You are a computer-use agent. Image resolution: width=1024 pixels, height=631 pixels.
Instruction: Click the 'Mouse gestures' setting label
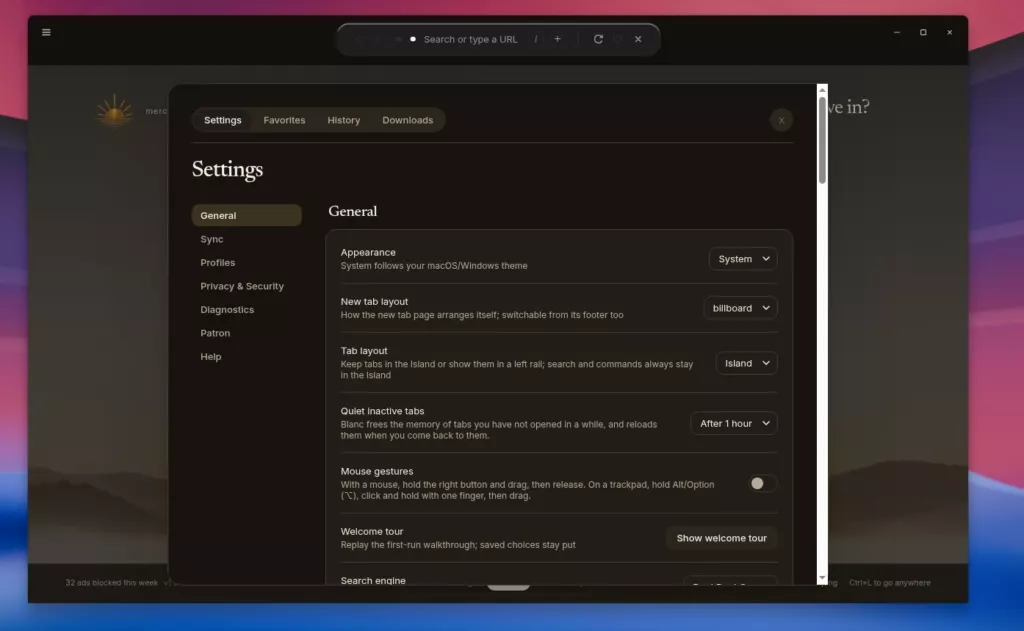point(377,471)
